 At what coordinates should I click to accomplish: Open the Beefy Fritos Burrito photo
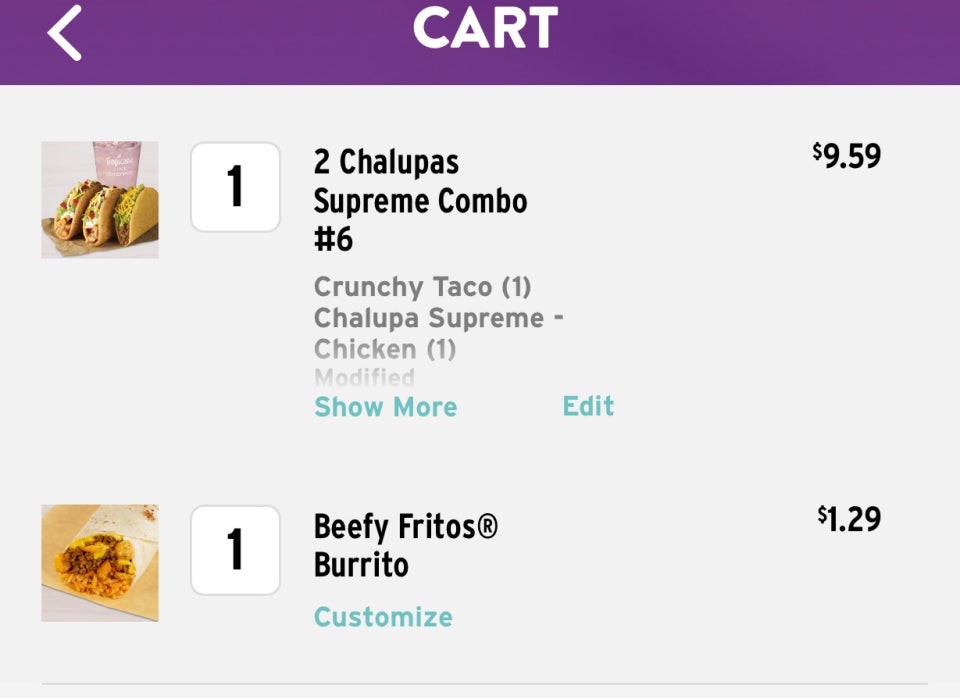100,563
